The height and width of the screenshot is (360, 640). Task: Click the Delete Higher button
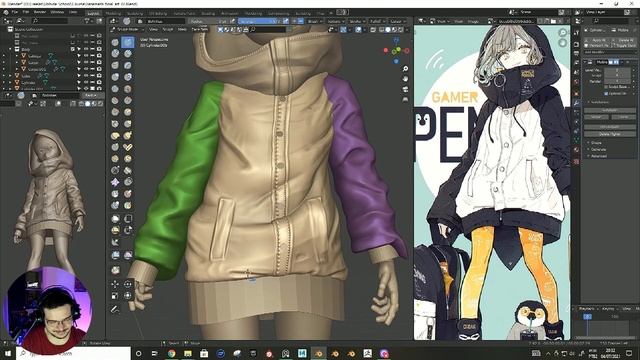(609, 134)
